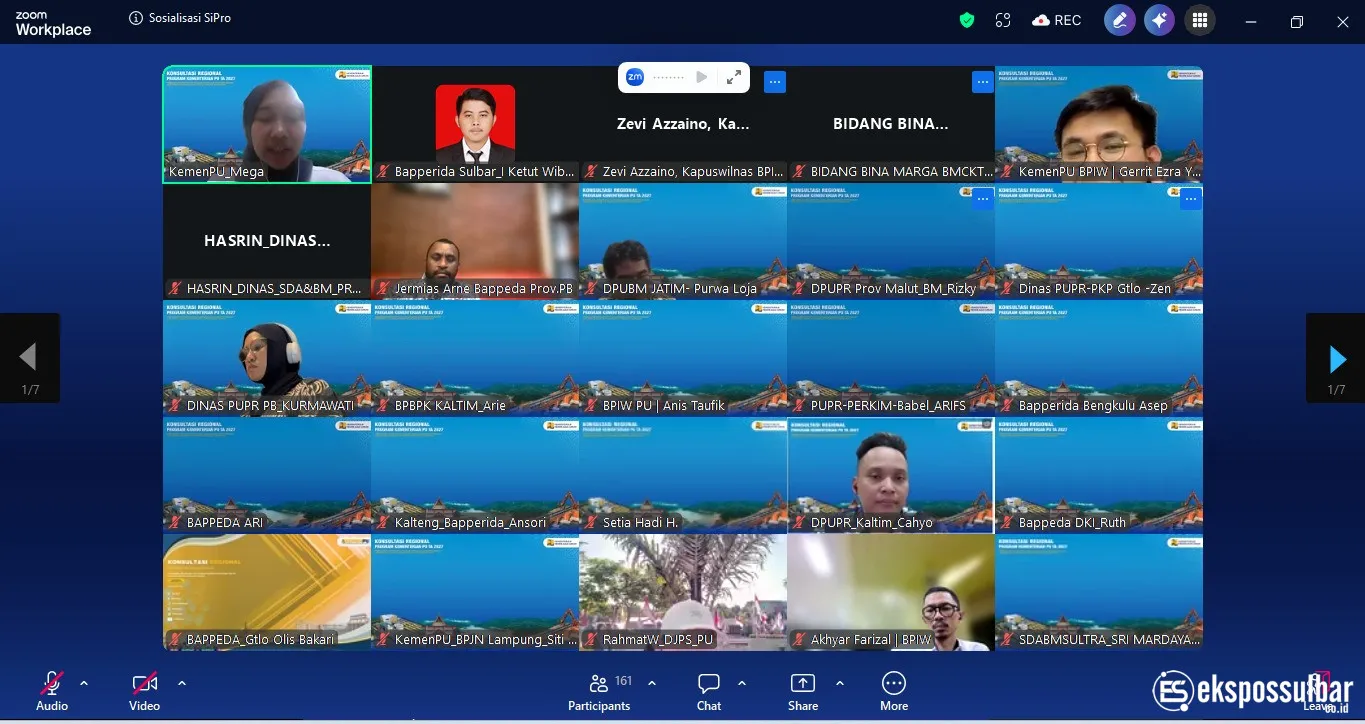
Task: Open three-dot menu on Zevi Azzaino tile
Action: pyautogui.click(x=775, y=83)
